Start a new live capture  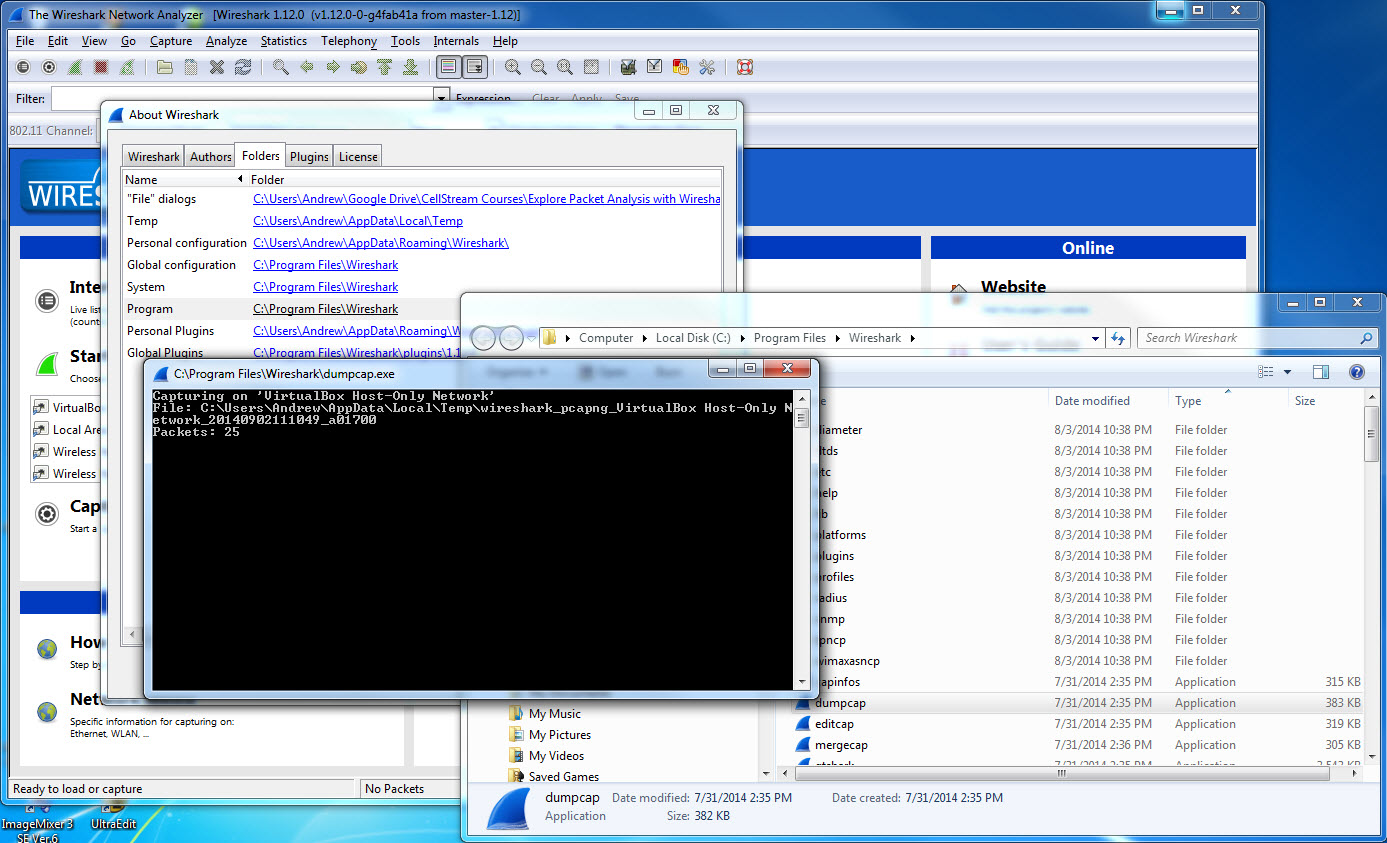click(74, 67)
